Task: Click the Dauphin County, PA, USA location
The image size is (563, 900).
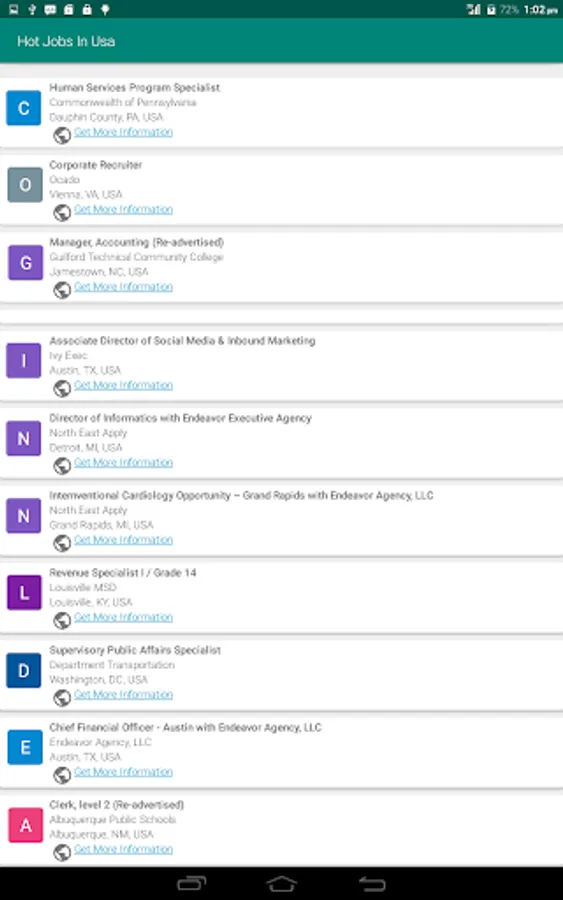Action: click(x=106, y=117)
